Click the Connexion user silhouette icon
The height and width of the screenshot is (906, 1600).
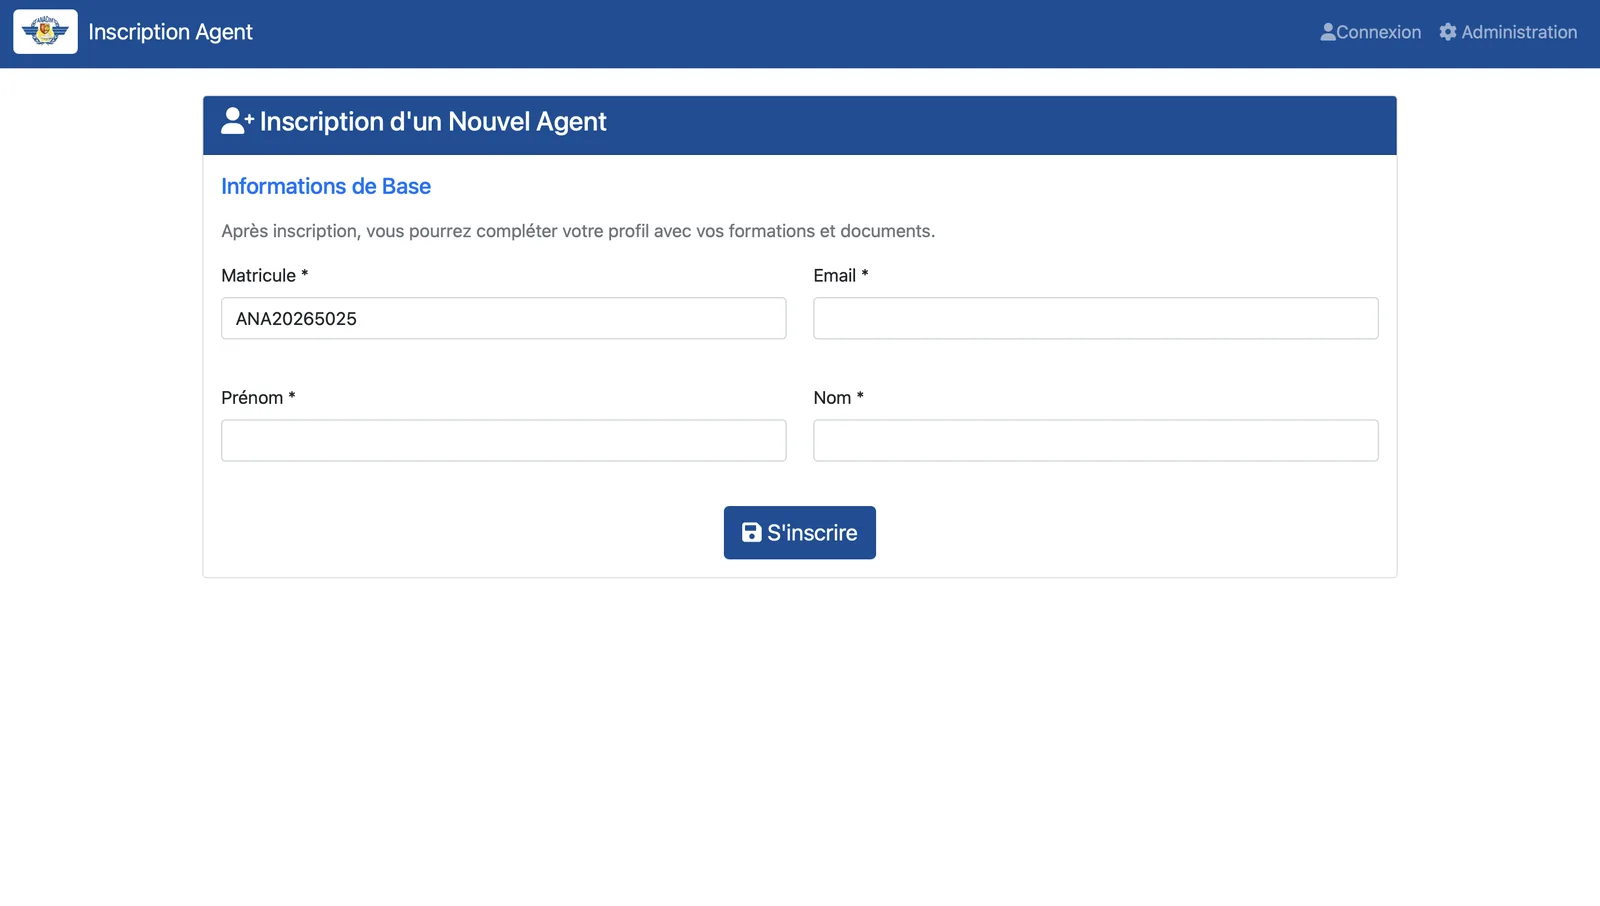click(x=1328, y=32)
